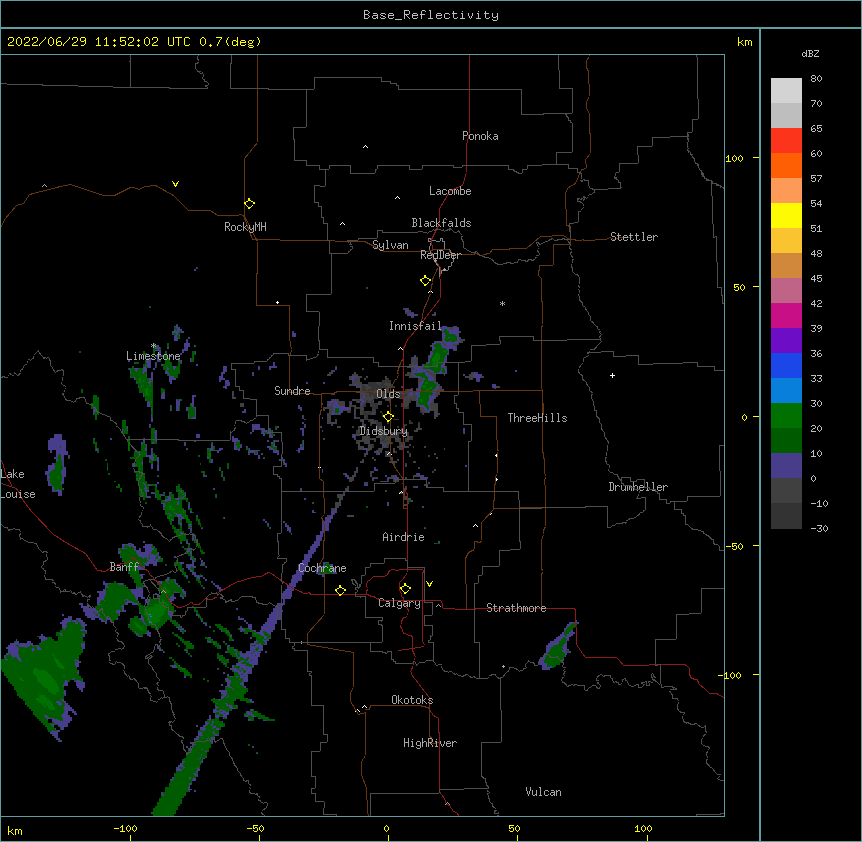Click the Vulcan label
Screen dimensions: 862x842
click(x=543, y=792)
